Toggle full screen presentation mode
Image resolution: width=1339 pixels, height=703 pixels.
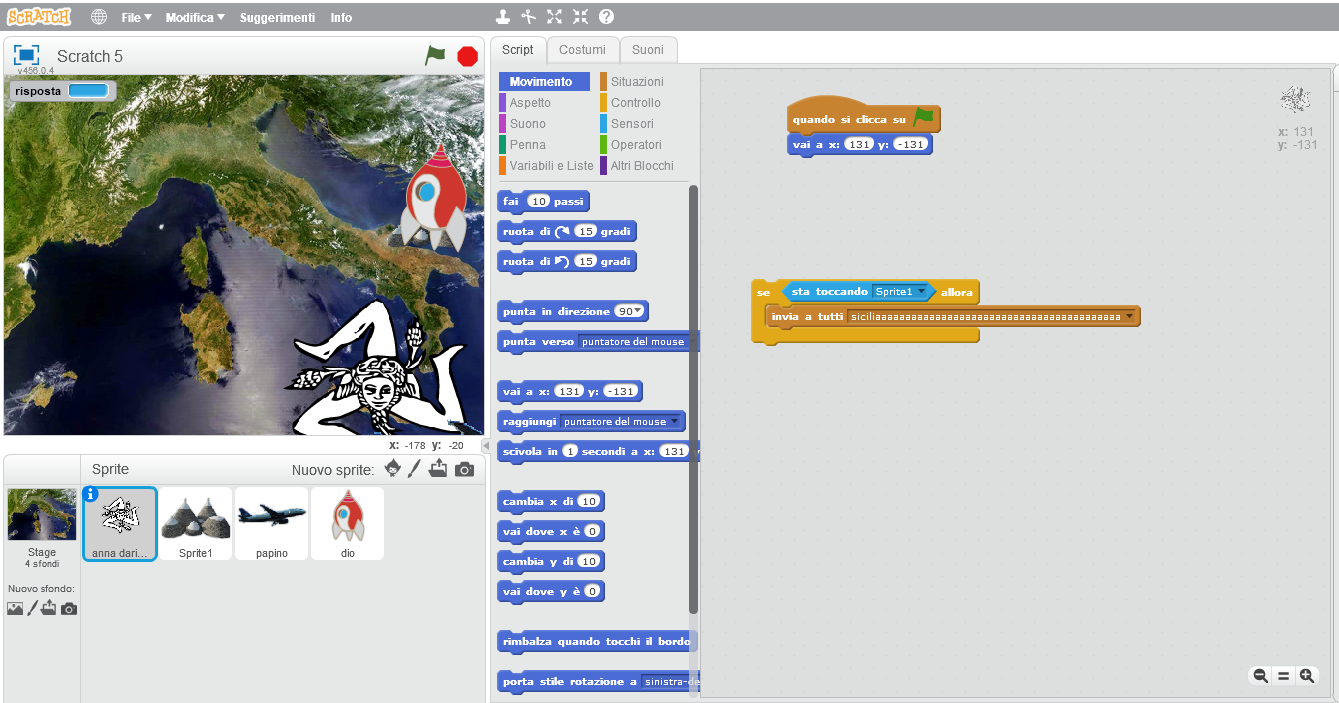[26, 56]
